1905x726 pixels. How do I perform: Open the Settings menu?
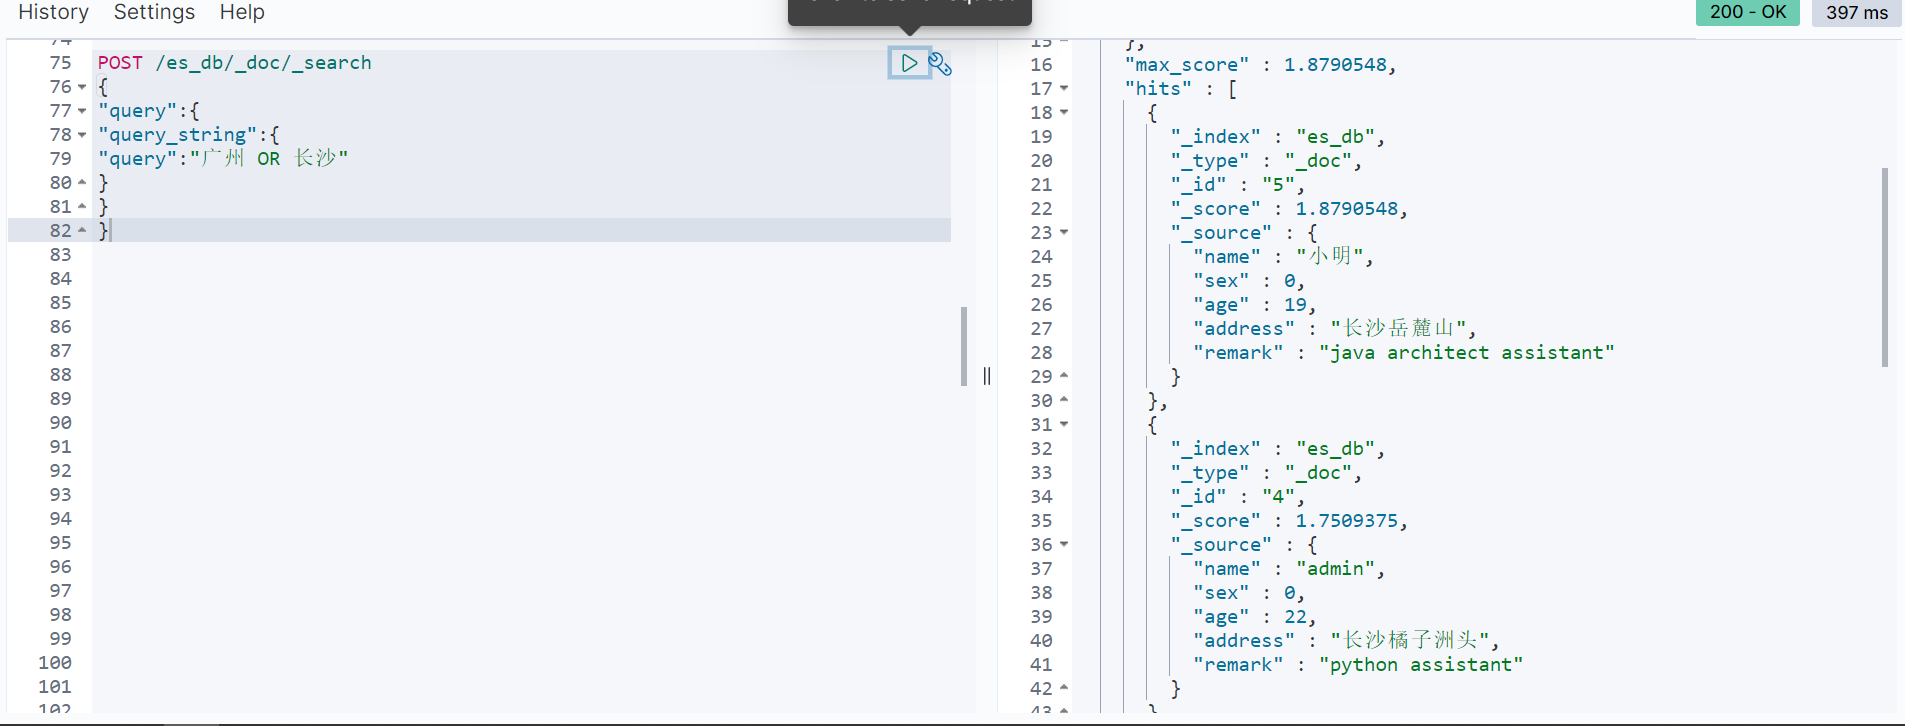point(154,12)
